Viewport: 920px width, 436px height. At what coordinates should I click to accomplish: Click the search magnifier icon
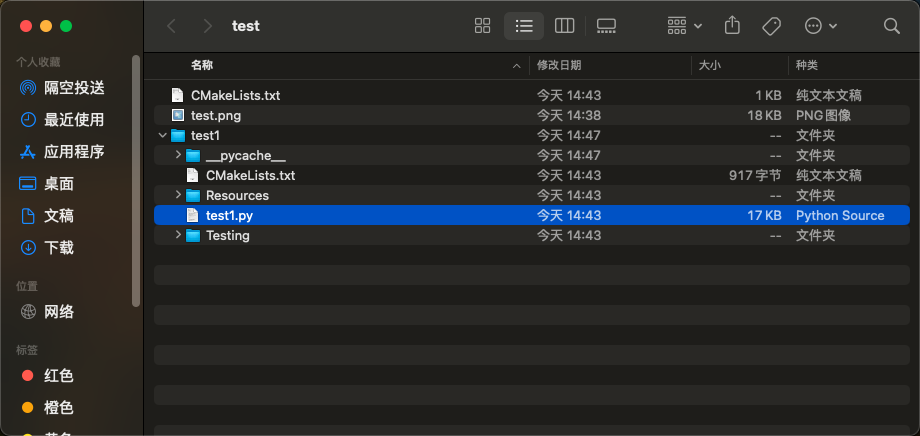pyautogui.click(x=892, y=26)
